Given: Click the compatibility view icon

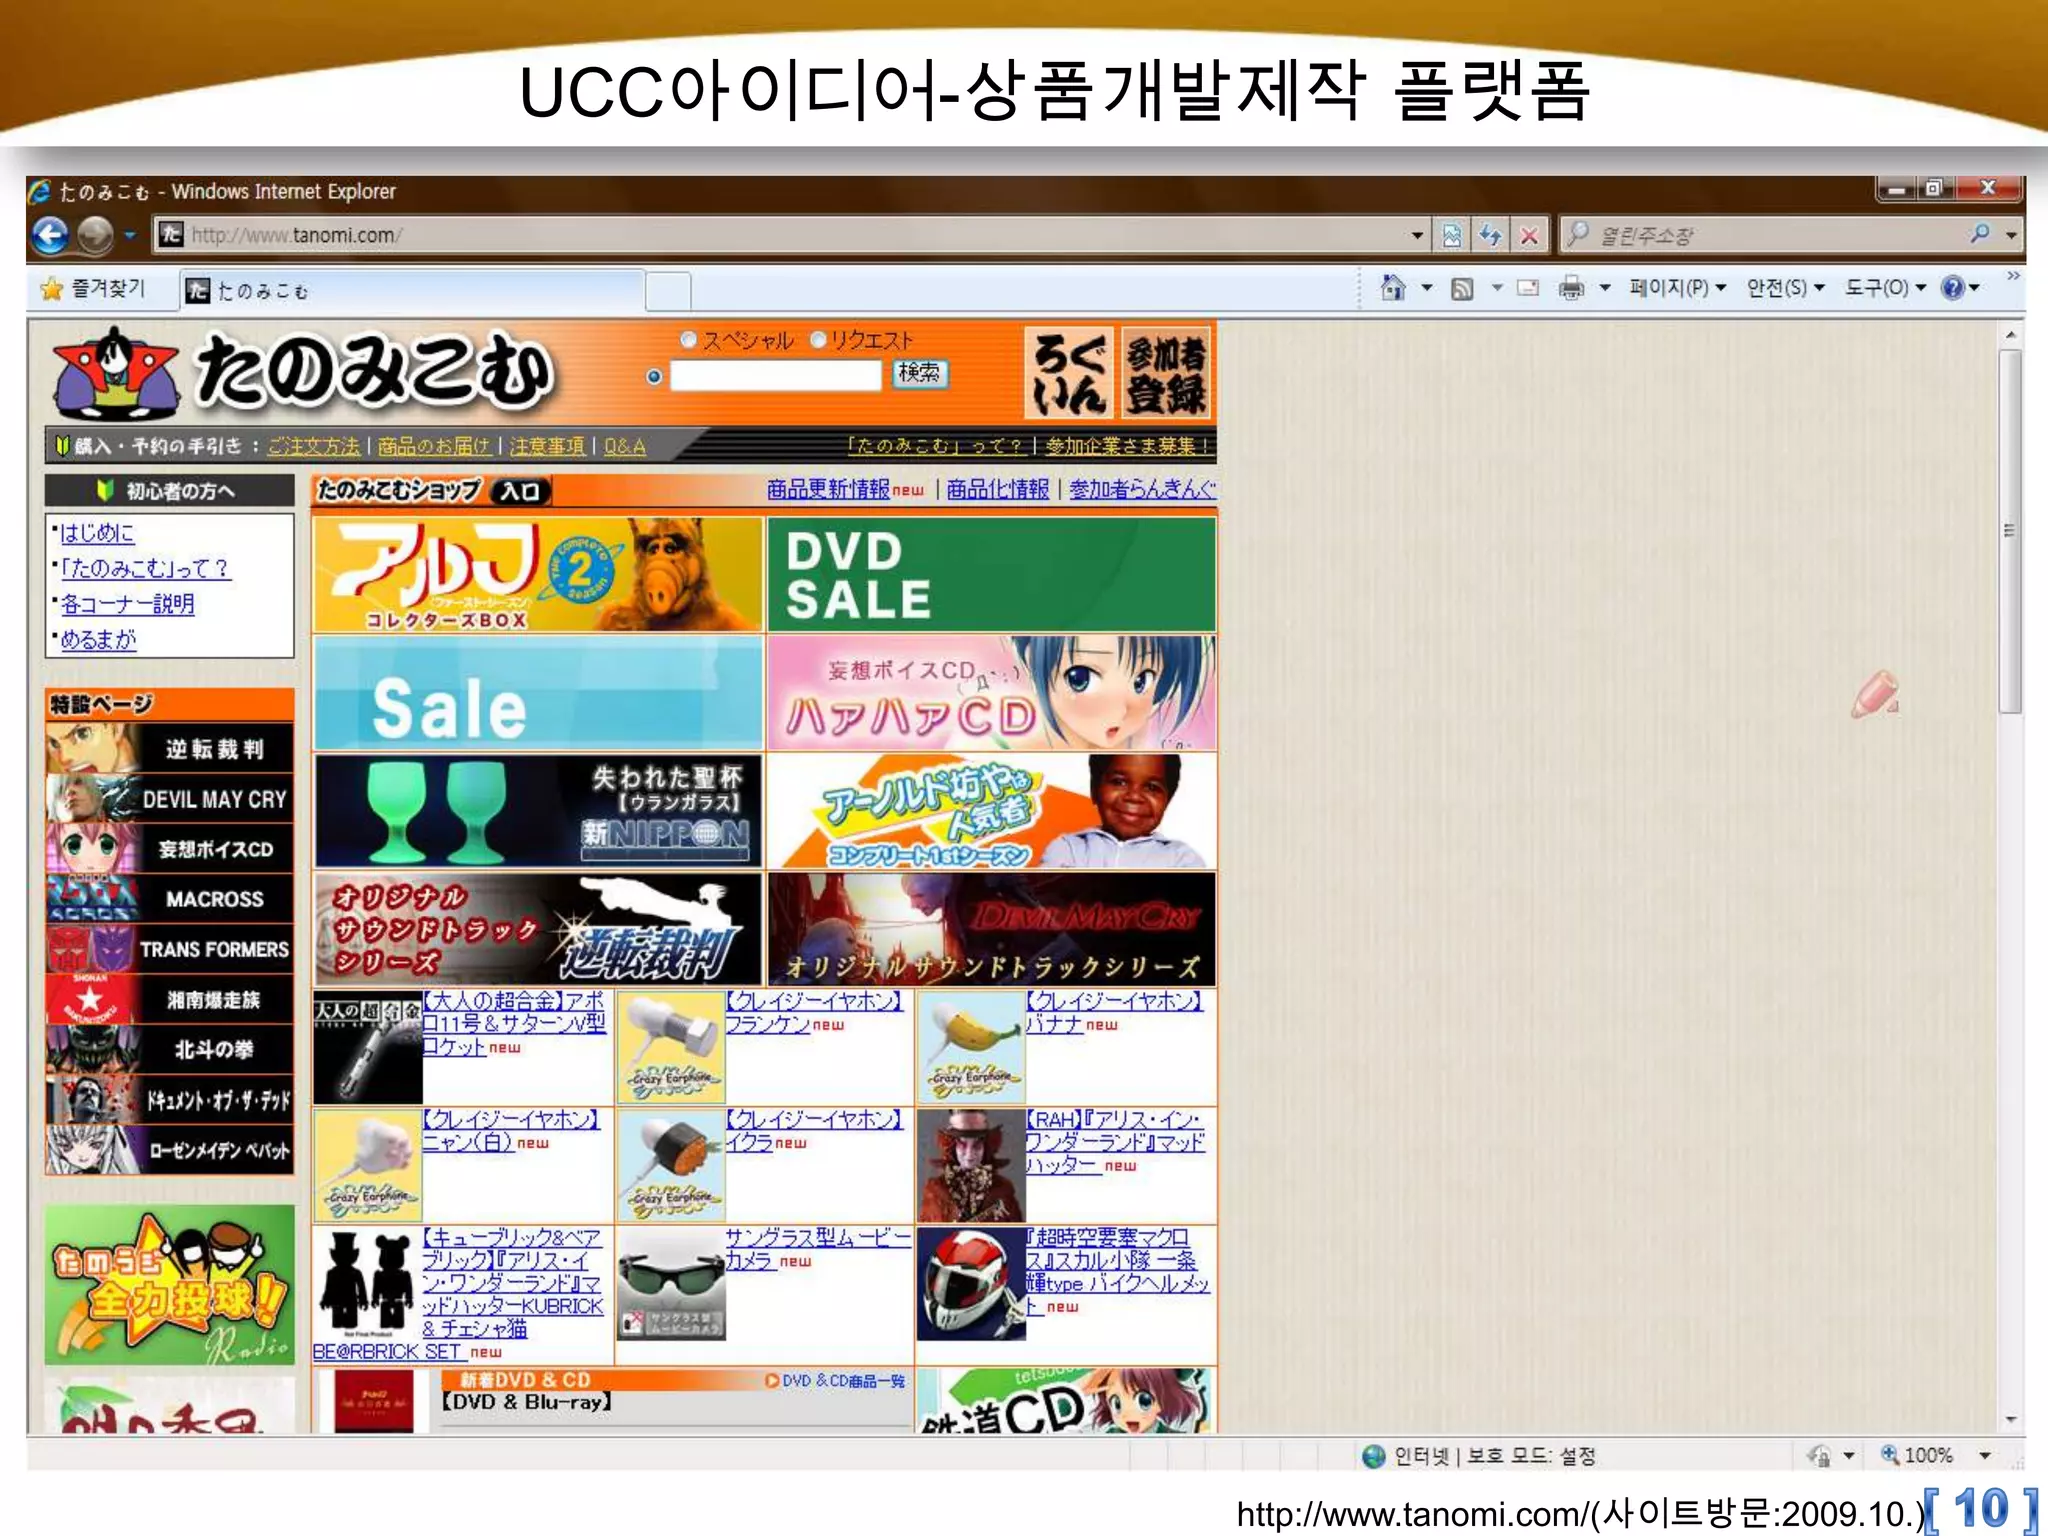Looking at the screenshot, I should (x=1452, y=236).
